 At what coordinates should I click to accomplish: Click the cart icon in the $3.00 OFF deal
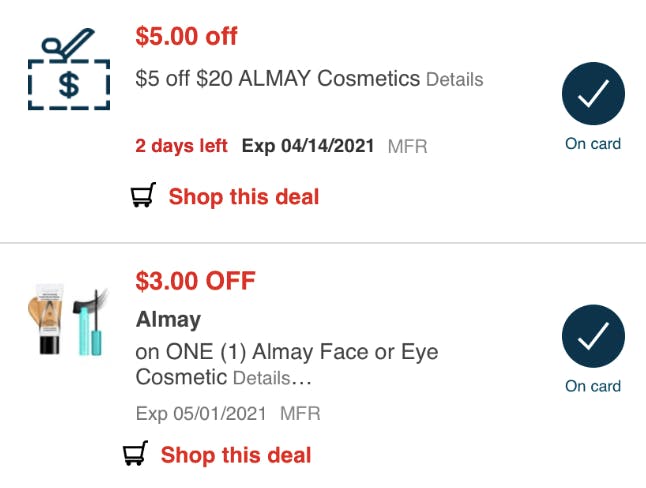point(136,455)
